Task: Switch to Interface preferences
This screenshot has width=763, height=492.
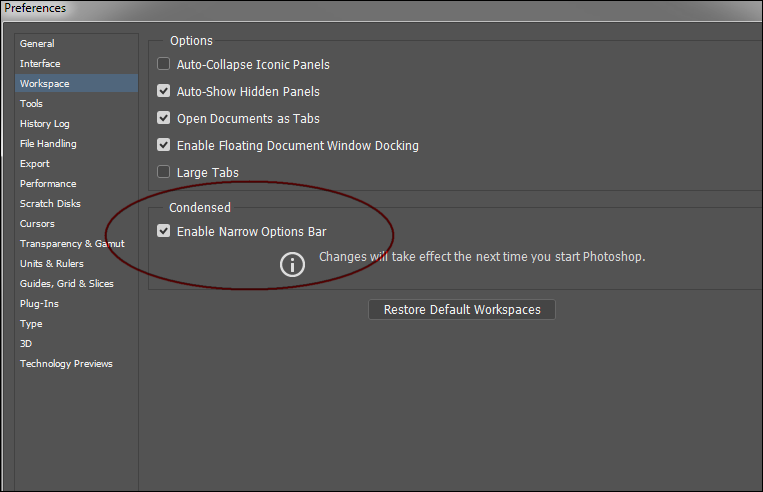Action: click(40, 63)
